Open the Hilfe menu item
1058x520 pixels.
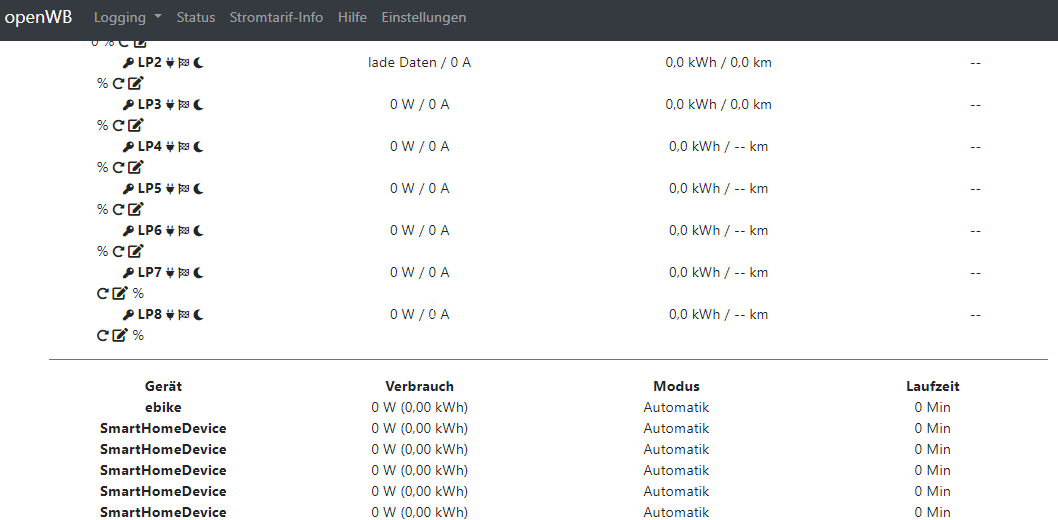pyautogui.click(x=352, y=18)
